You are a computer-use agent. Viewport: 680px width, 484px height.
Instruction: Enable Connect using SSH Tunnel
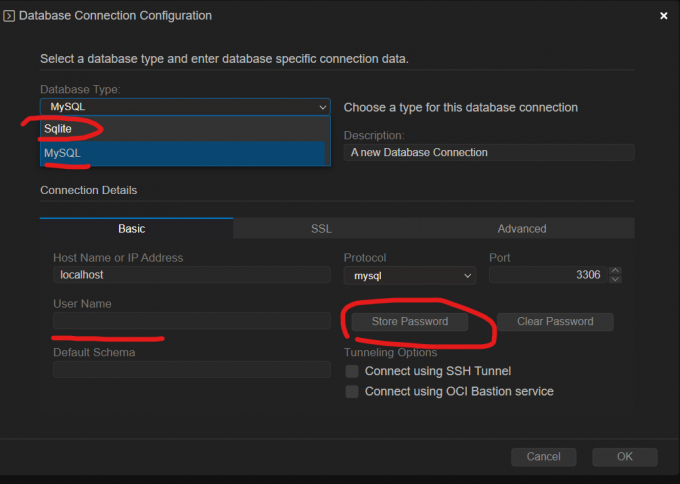(x=352, y=371)
